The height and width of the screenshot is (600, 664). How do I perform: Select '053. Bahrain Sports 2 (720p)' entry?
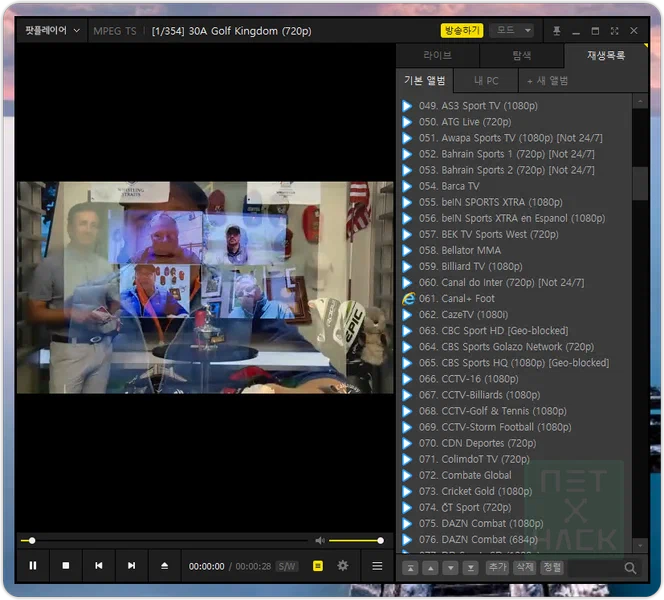click(506, 170)
